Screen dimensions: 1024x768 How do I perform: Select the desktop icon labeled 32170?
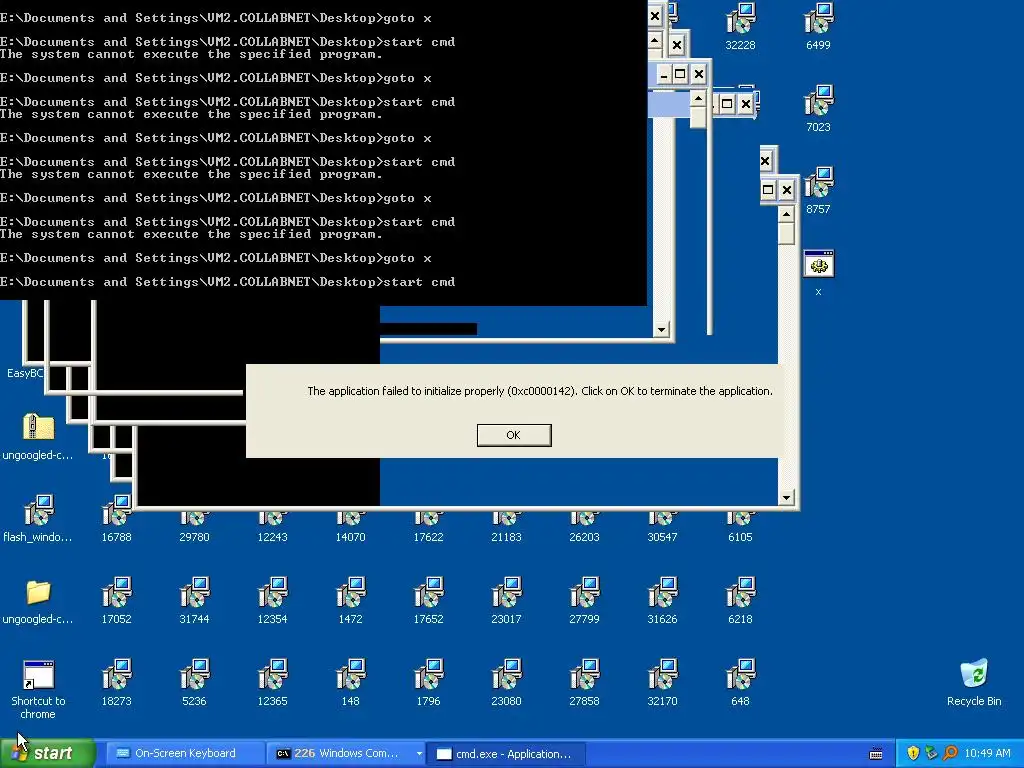click(x=662, y=682)
